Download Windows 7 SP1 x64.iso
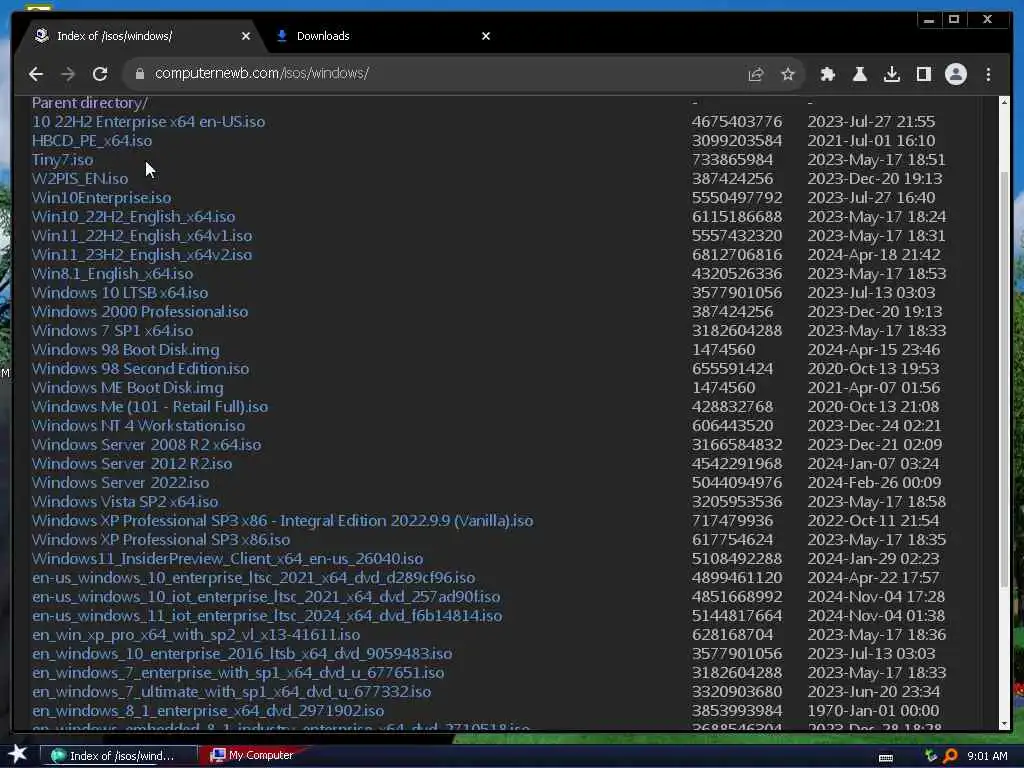Image resolution: width=1024 pixels, height=768 pixels. 112,330
